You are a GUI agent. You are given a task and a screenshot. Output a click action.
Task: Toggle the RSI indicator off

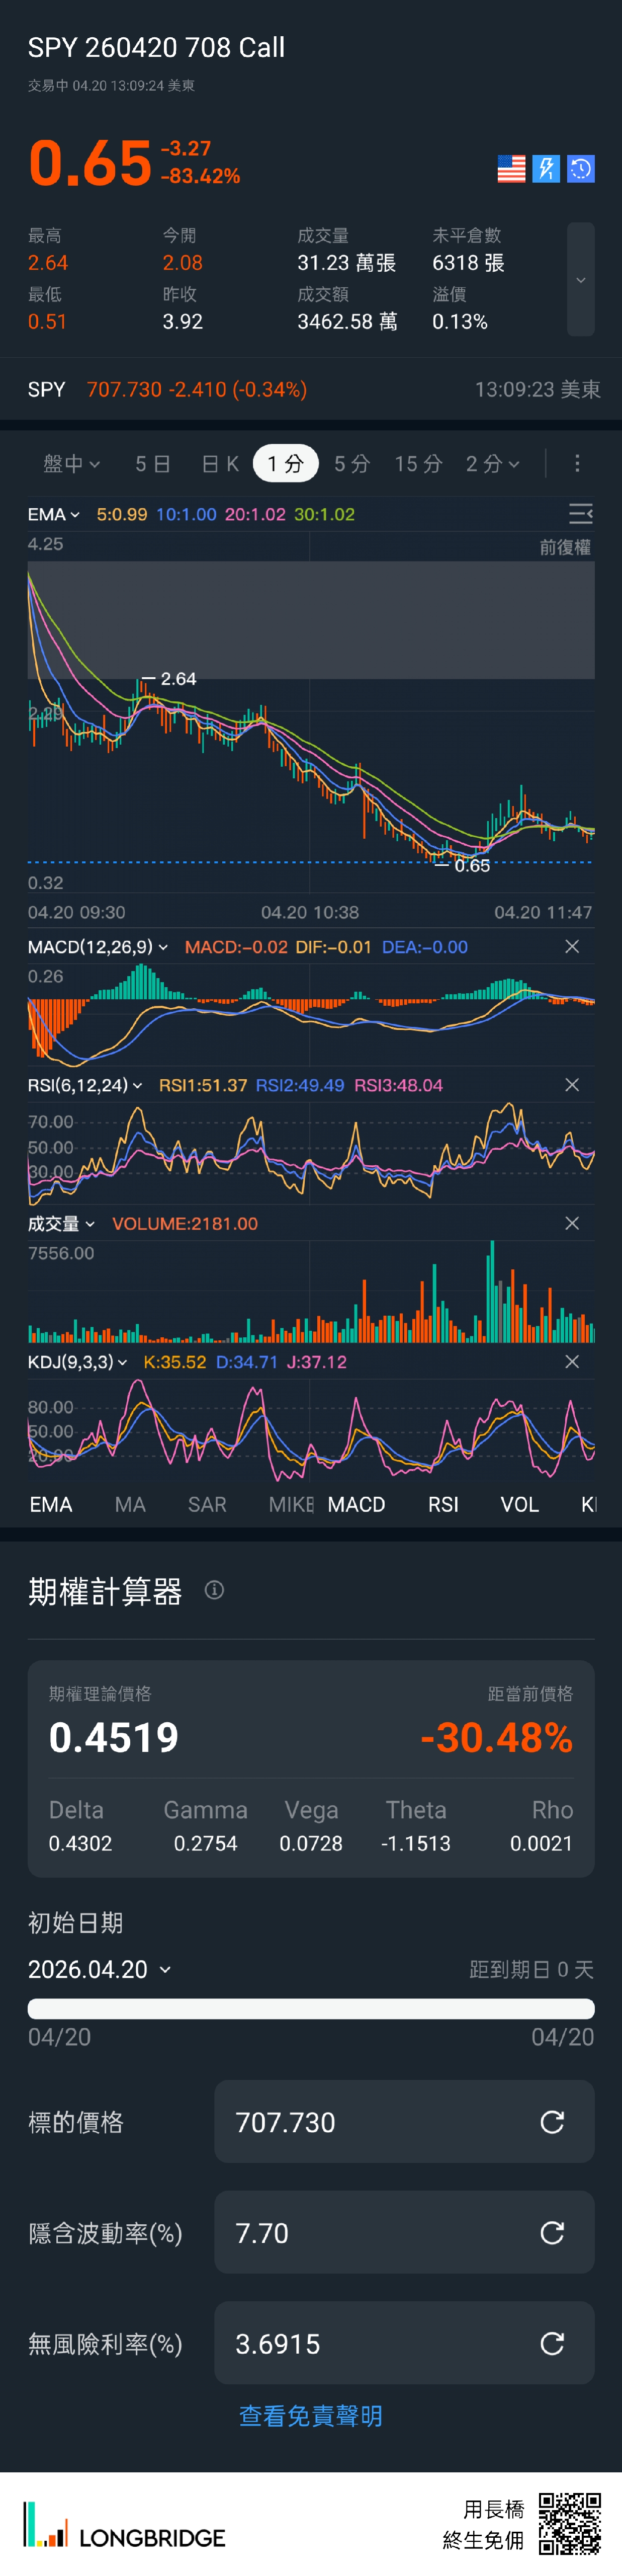point(443,1505)
